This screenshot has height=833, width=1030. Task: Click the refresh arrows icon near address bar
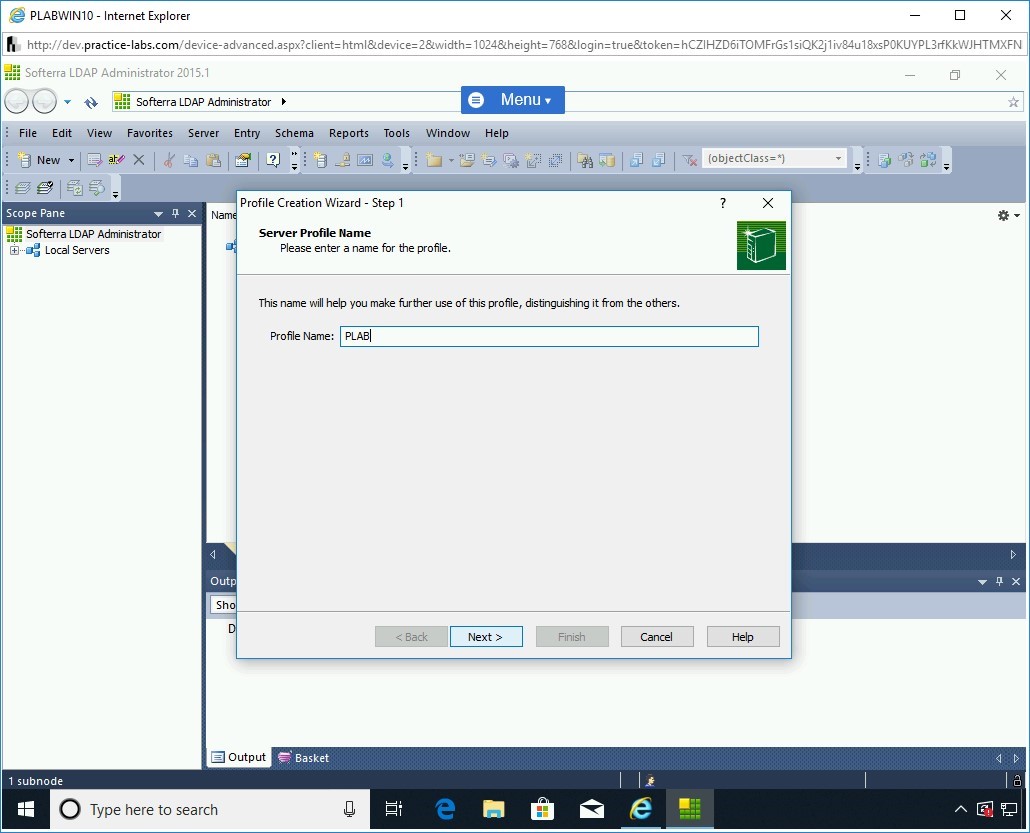coord(91,102)
